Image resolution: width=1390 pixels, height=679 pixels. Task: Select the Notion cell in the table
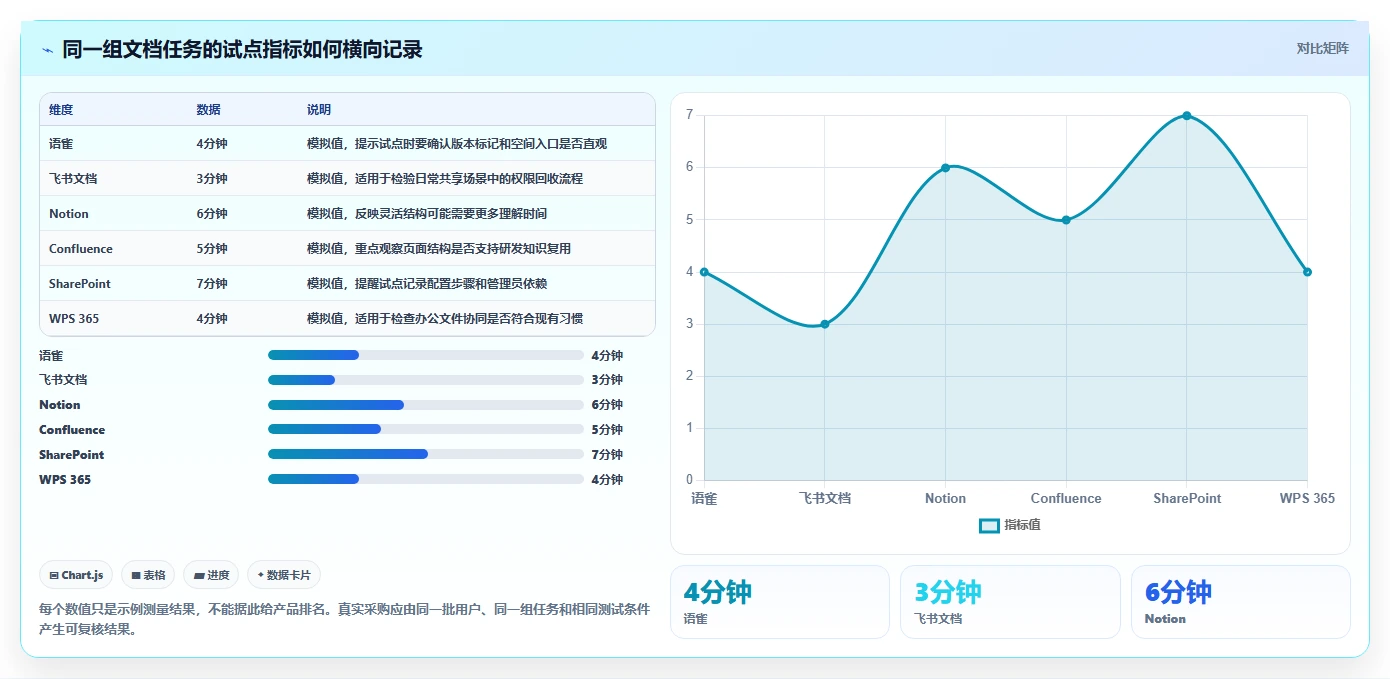tap(69, 214)
